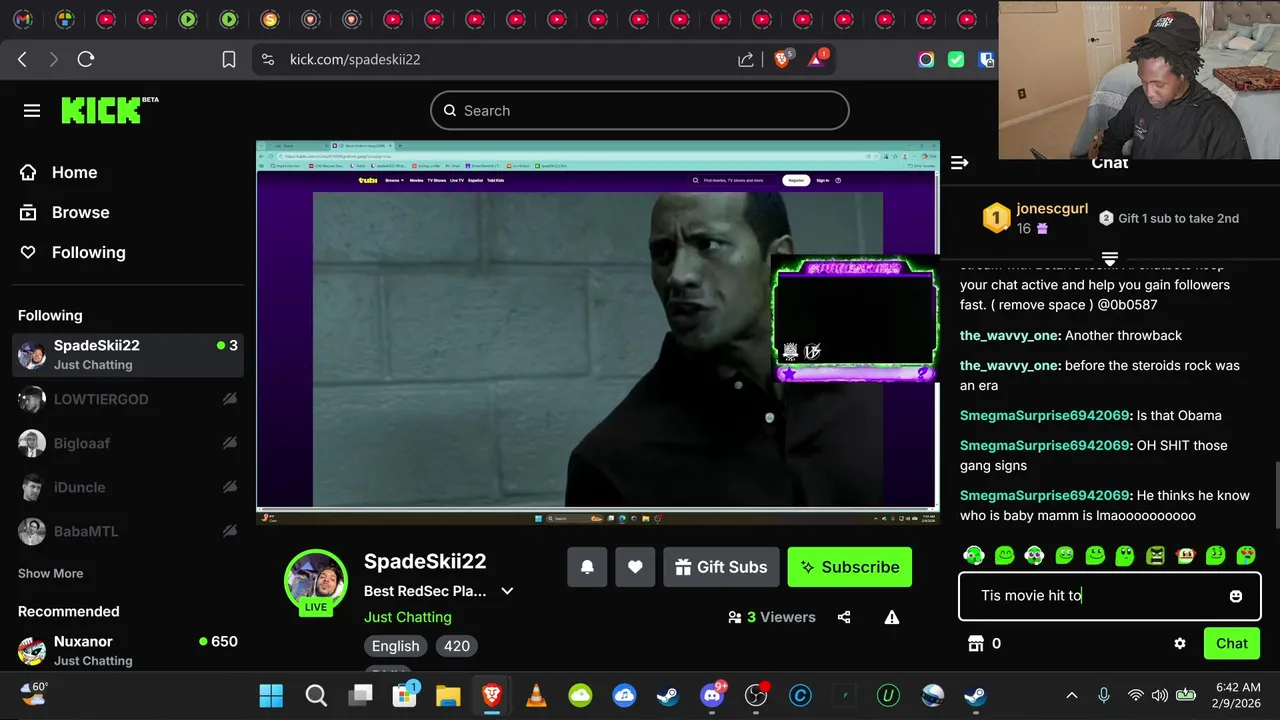
Task: Go to Home in sidebar
Action: (60, 172)
